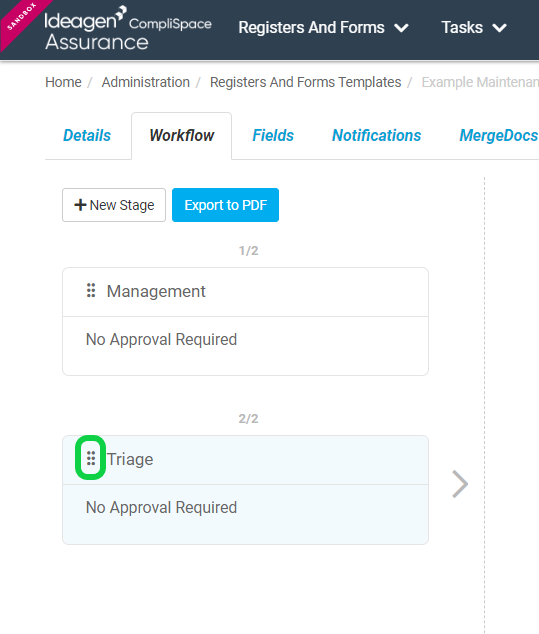Go to Registers And Forms Templates breadcrumb
Viewport: 539px width, 634px height.
click(305, 82)
